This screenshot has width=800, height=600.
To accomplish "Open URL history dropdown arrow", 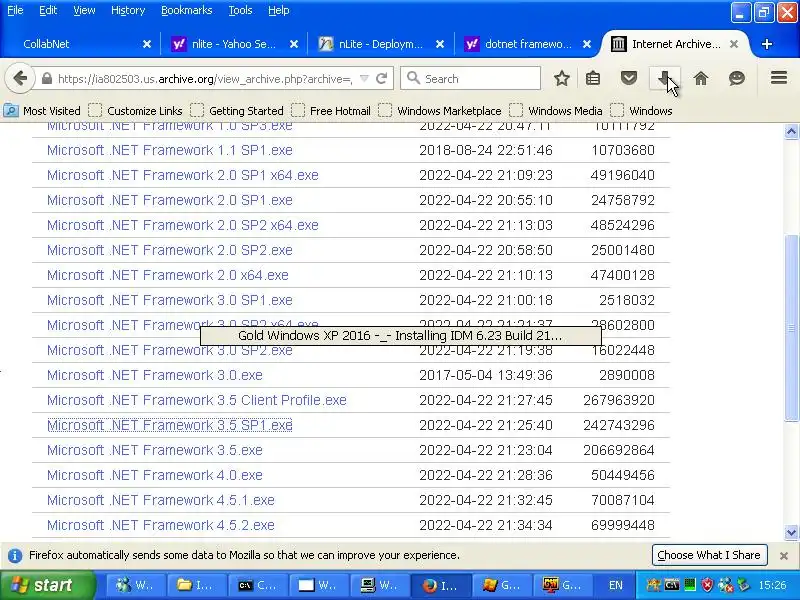I will [364, 79].
